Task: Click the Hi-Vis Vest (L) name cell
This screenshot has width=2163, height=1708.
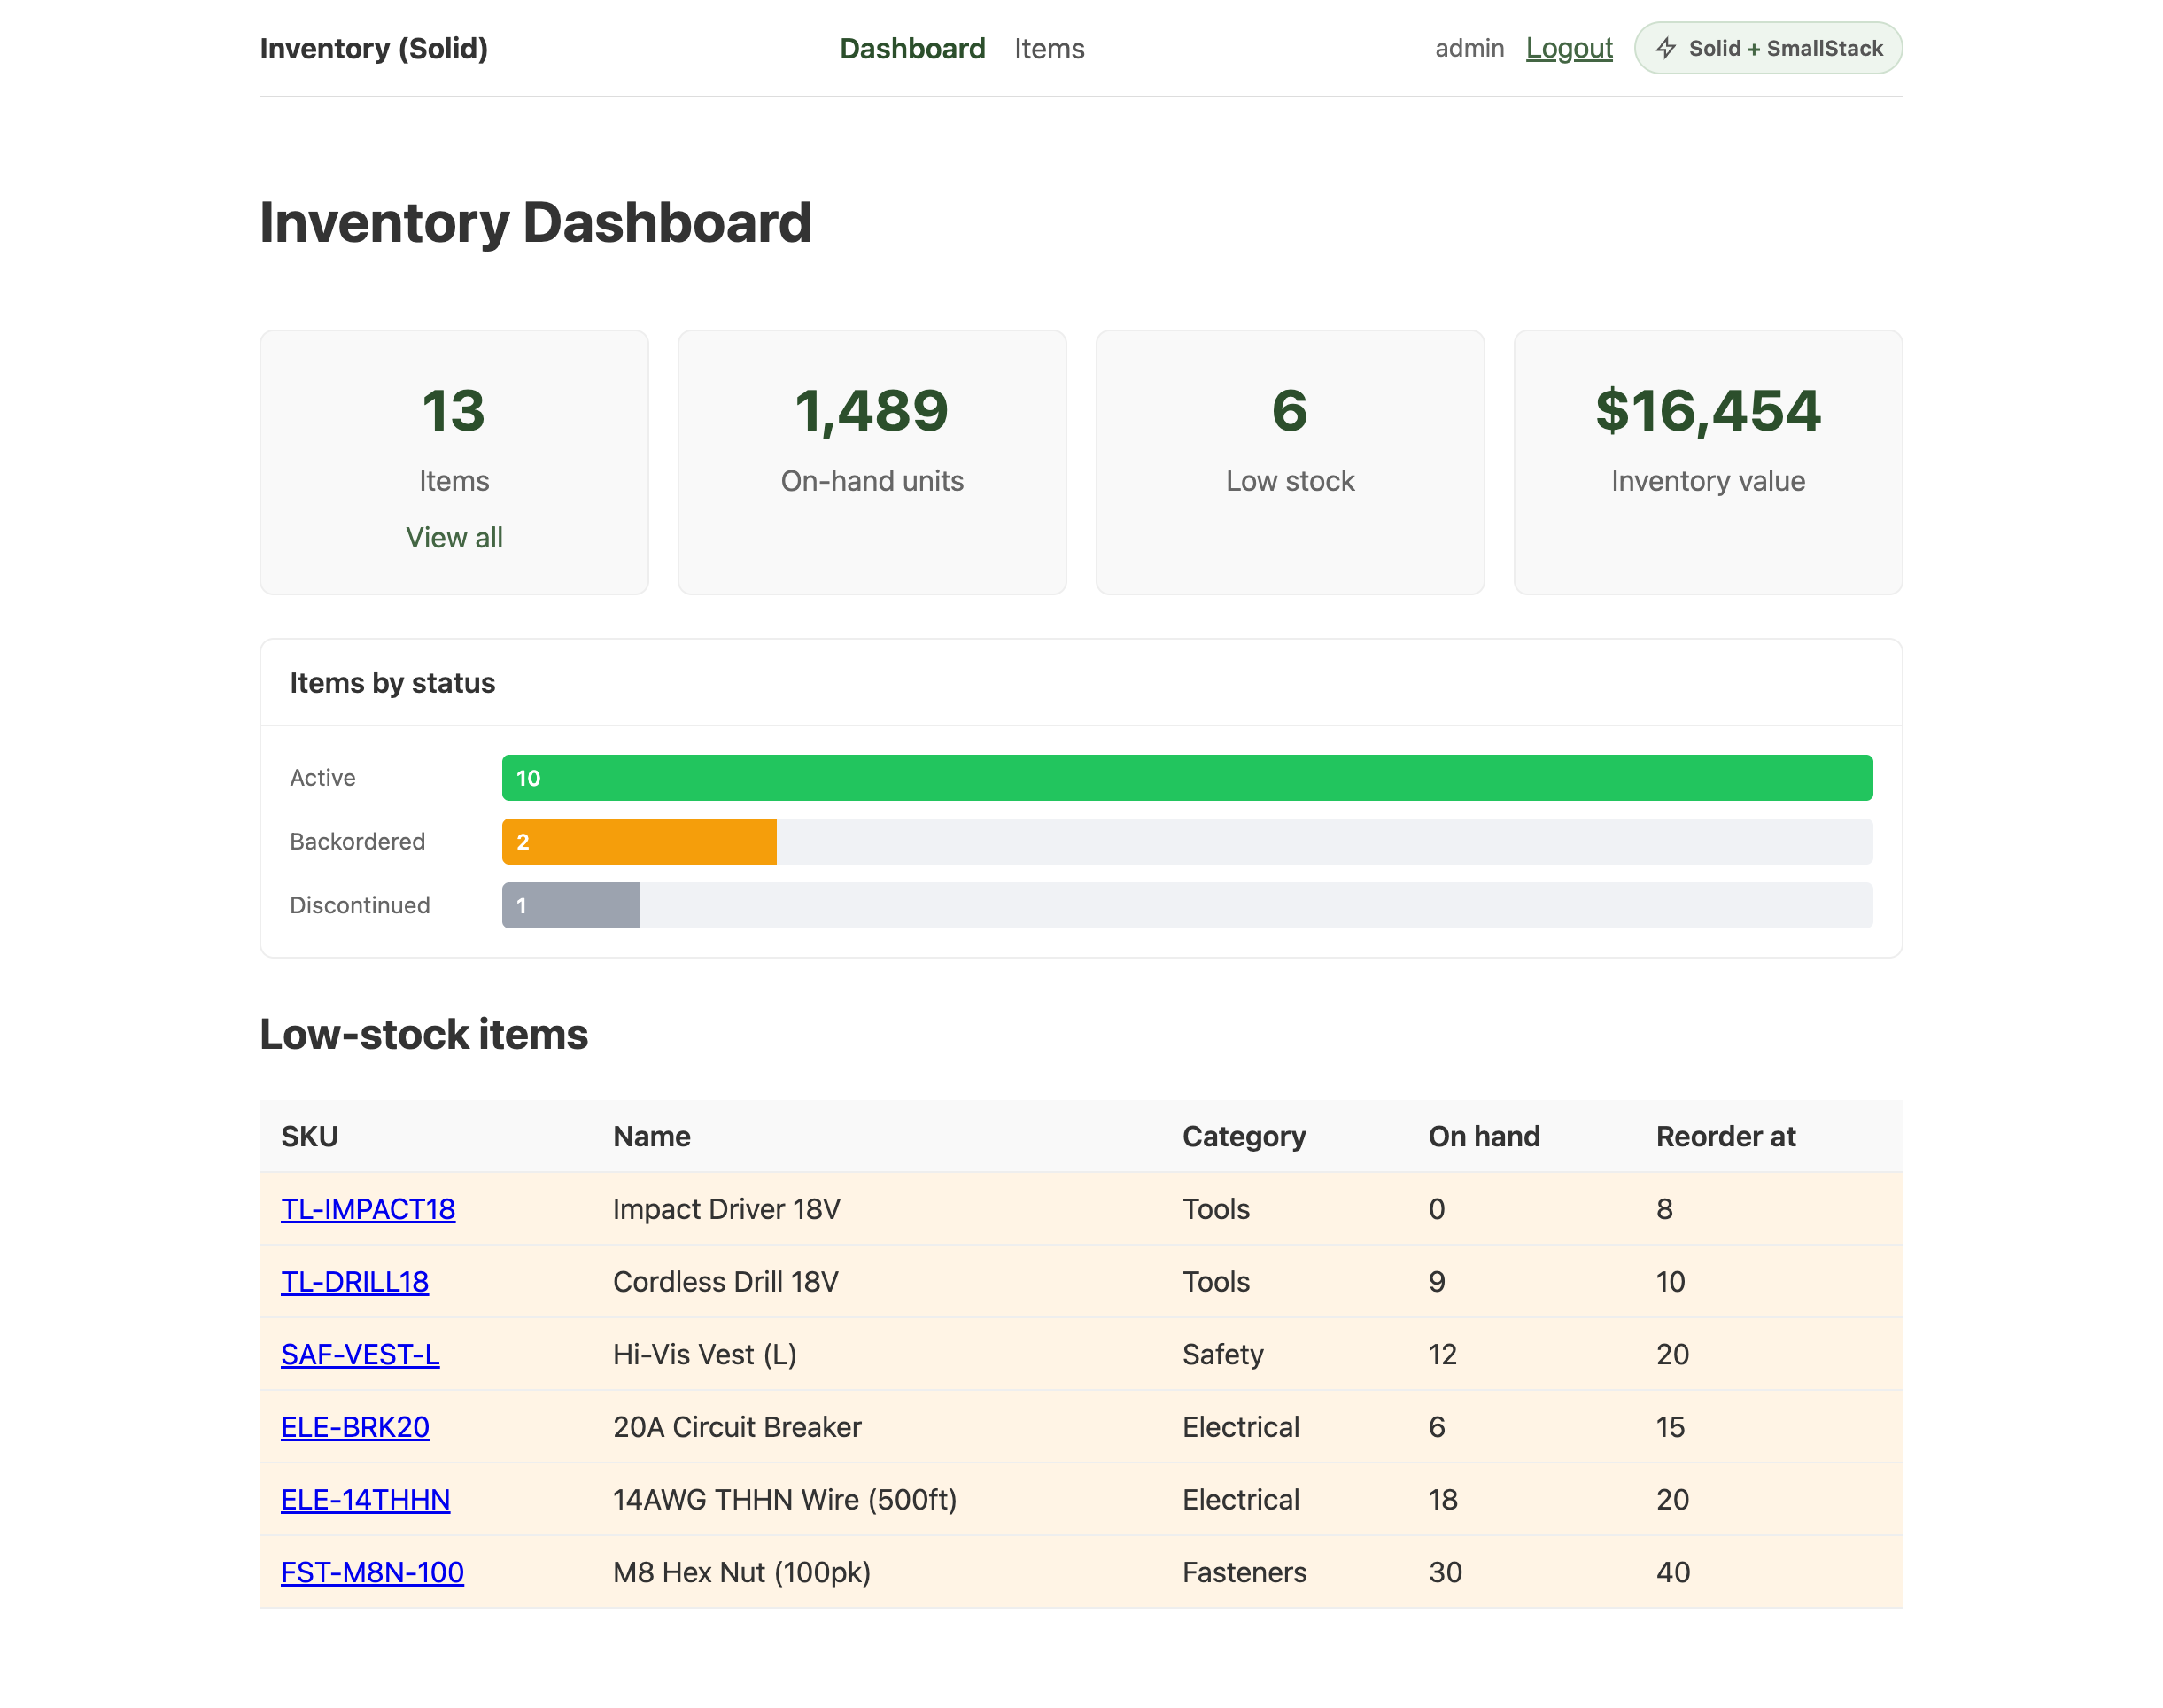Action: pyautogui.click(x=705, y=1354)
